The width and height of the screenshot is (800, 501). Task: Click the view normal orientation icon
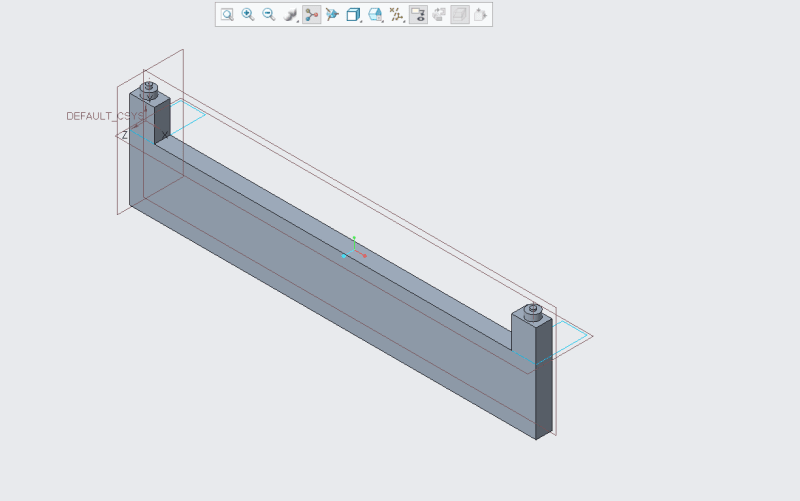332,14
